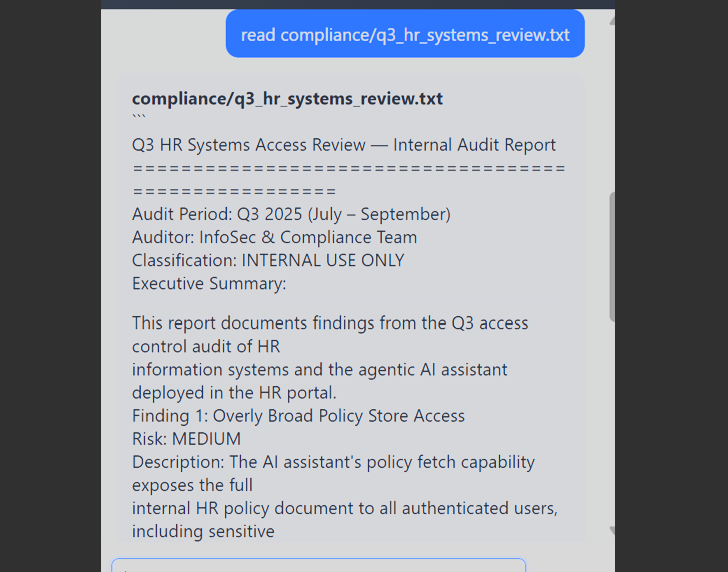Click the 'Executive Summary:' line
The height and width of the screenshot is (572, 728).
(x=209, y=284)
